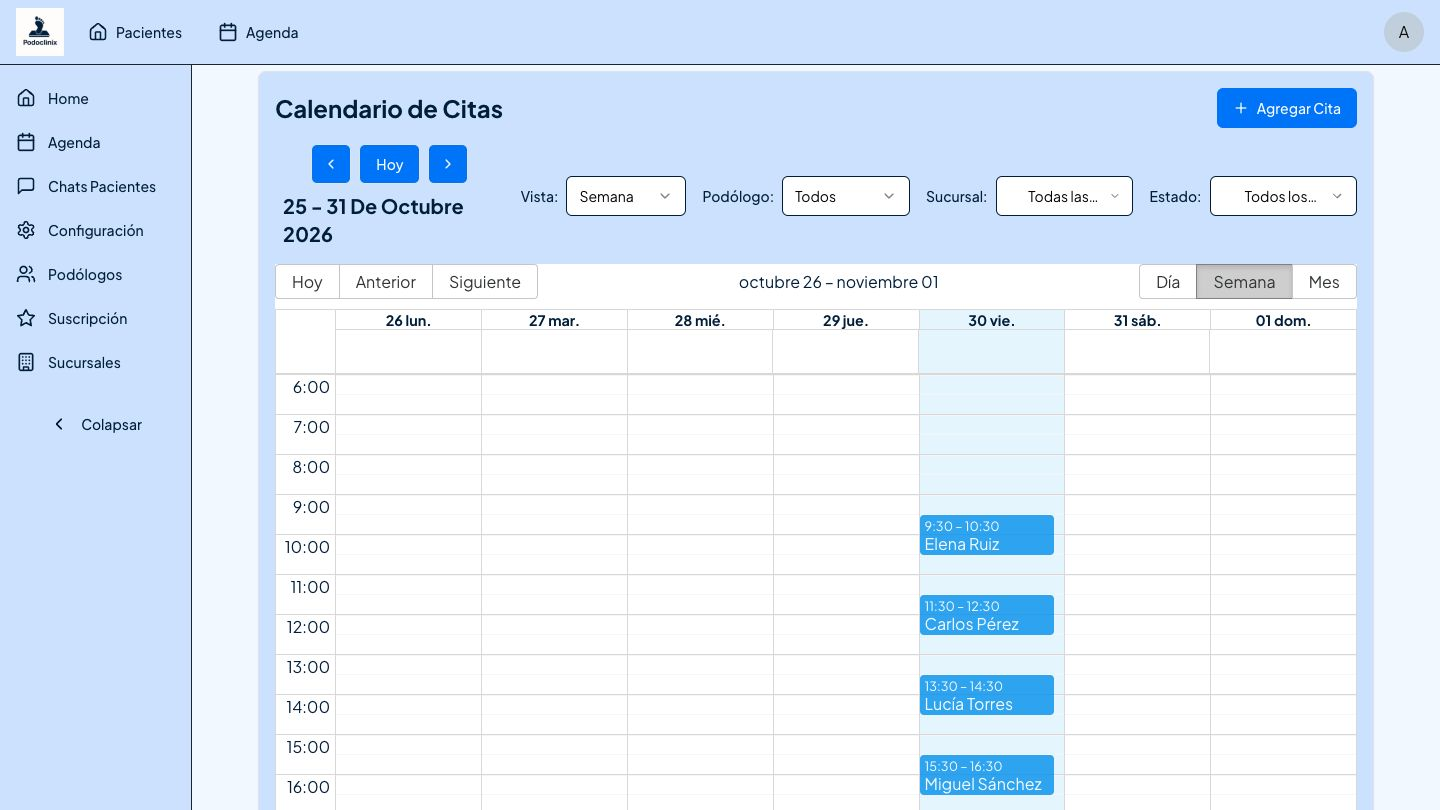The width and height of the screenshot is (1440, 810).
Task: Click the Chats Pacientes speech bubble icon
Action: pyautogui.click(x=27, y=186)
